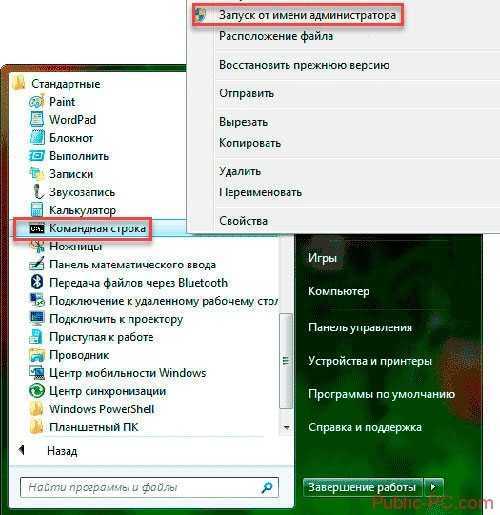This screenshot has width=500, height=515.
Task: Click the Найти программы и файлы field
Action: (149, 487)
